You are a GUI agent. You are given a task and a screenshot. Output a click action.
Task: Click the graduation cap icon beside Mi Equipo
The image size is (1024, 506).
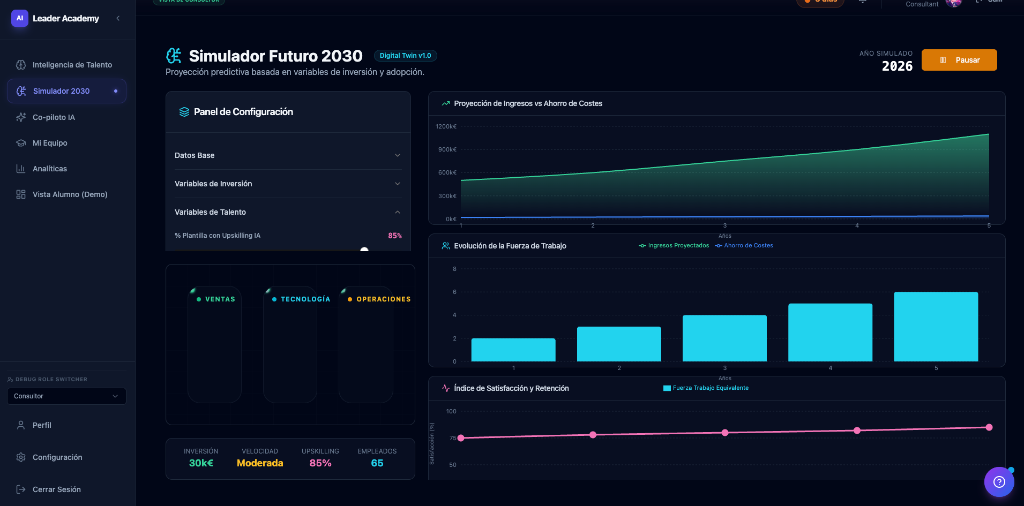21,143
